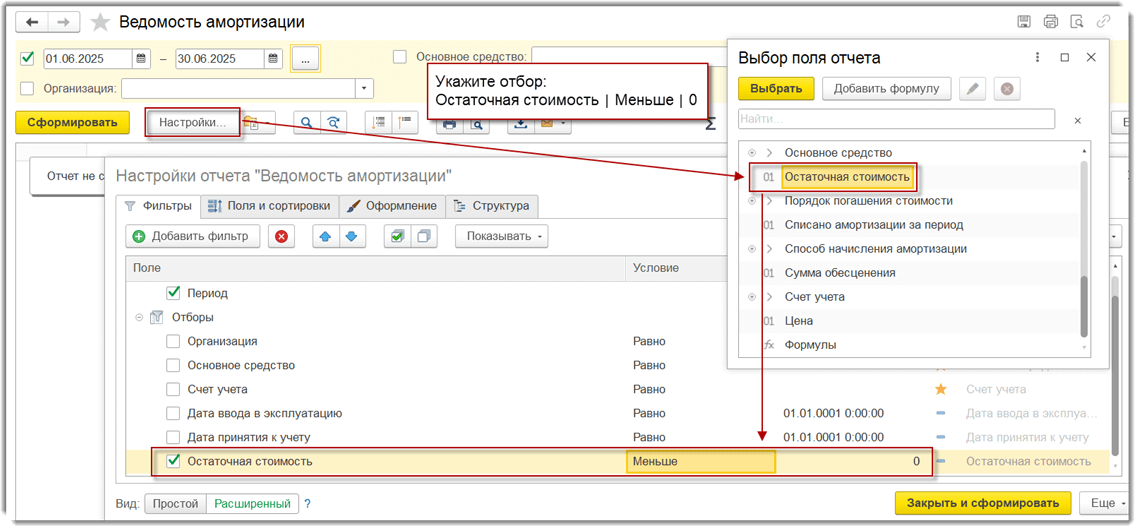Toggle the Период checkbox in filters list
The width and height of the screenshot is (1135, 527).
click(173, 292)
